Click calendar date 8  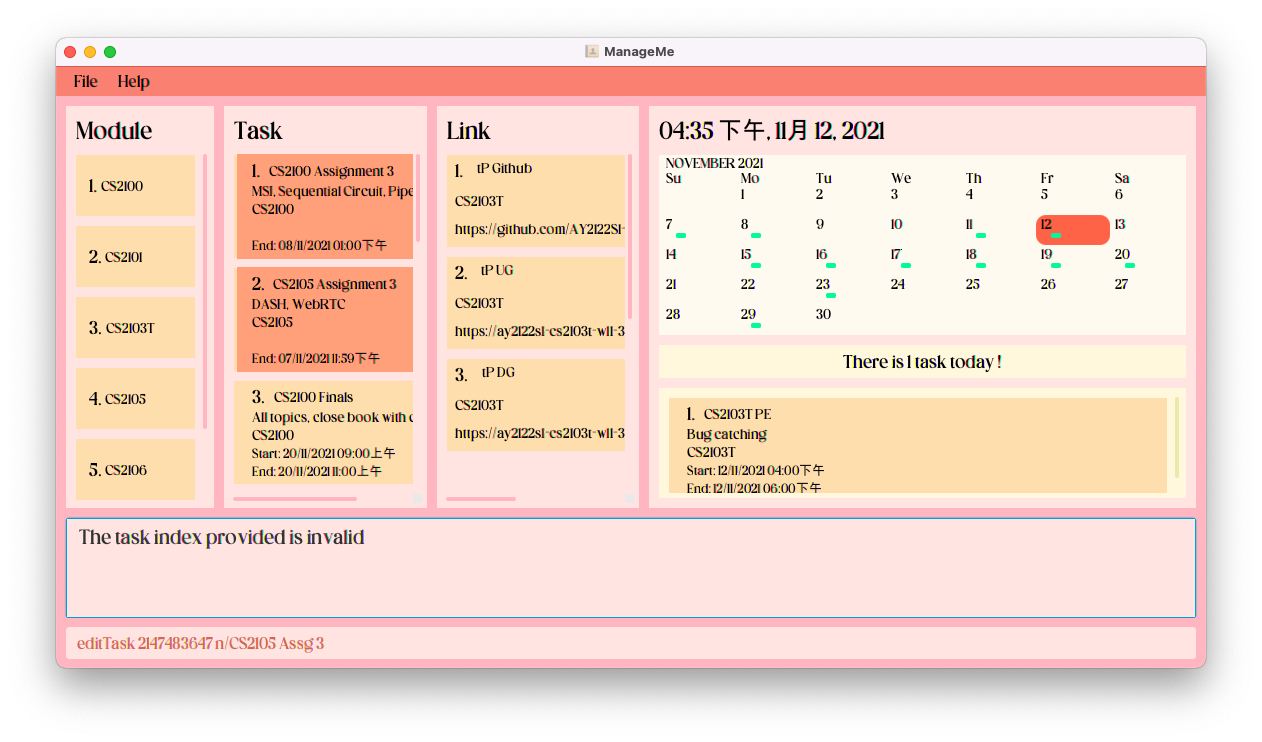point(744,224)
